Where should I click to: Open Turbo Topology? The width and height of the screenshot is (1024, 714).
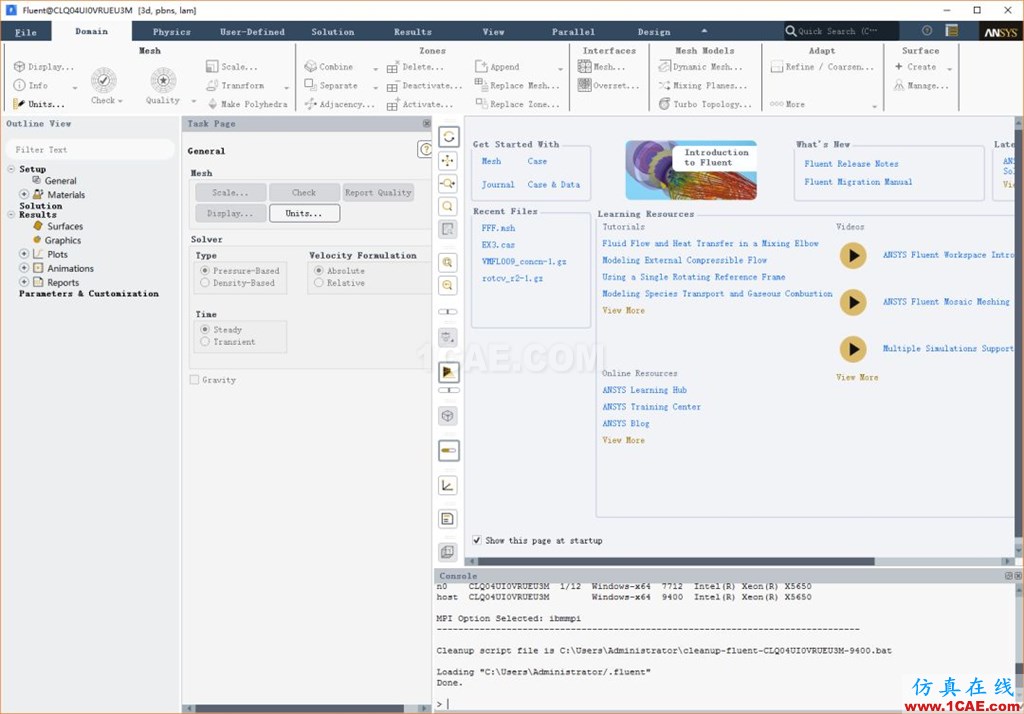point(705,104)
